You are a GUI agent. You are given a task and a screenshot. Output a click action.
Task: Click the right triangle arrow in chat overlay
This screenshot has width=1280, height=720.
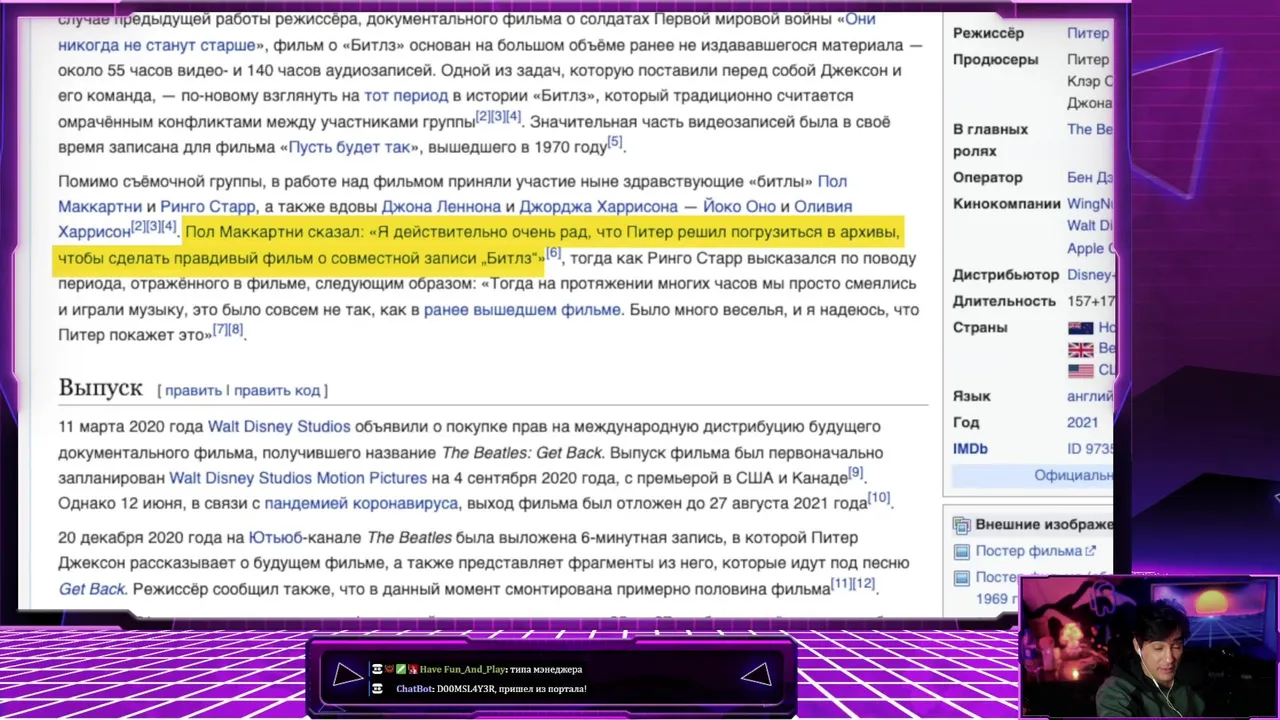click(x=756, y=675)
